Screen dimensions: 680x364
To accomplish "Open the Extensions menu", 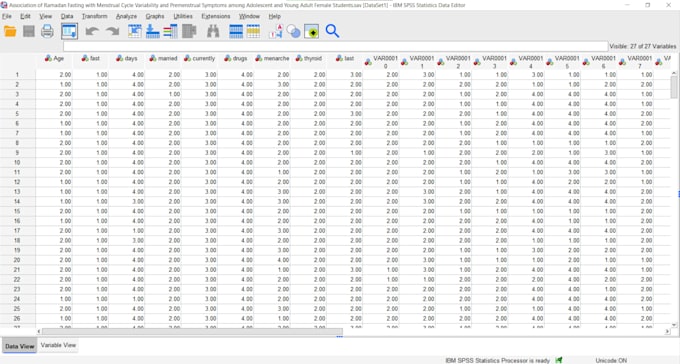I will coord(216,16).
